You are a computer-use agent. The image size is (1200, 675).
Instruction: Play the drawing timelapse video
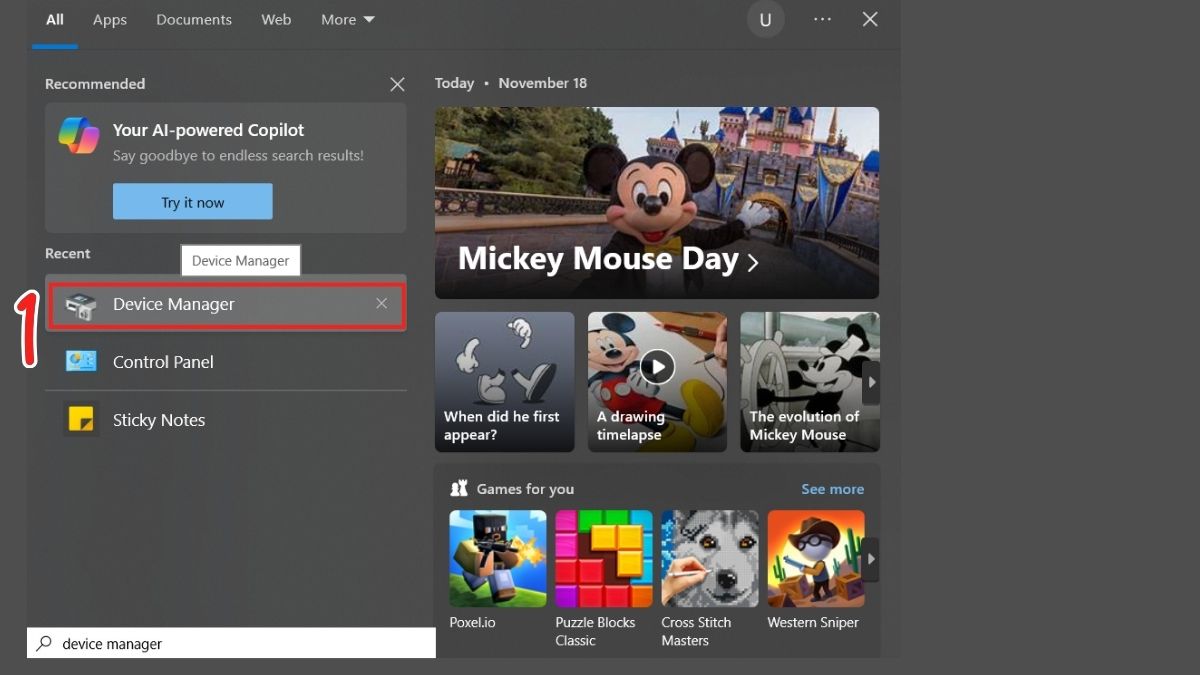click(x=657, y=366)
